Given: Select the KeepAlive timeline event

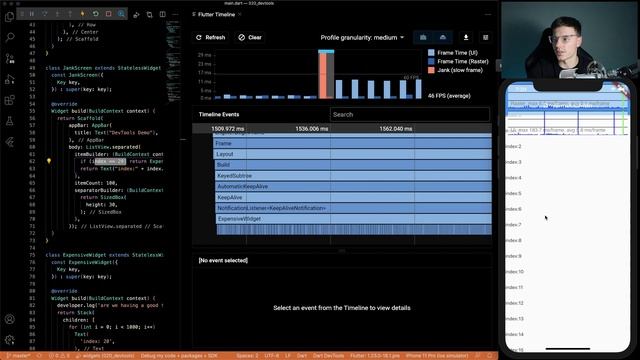Looking at the screenshot, I should (x=353, y=197).
